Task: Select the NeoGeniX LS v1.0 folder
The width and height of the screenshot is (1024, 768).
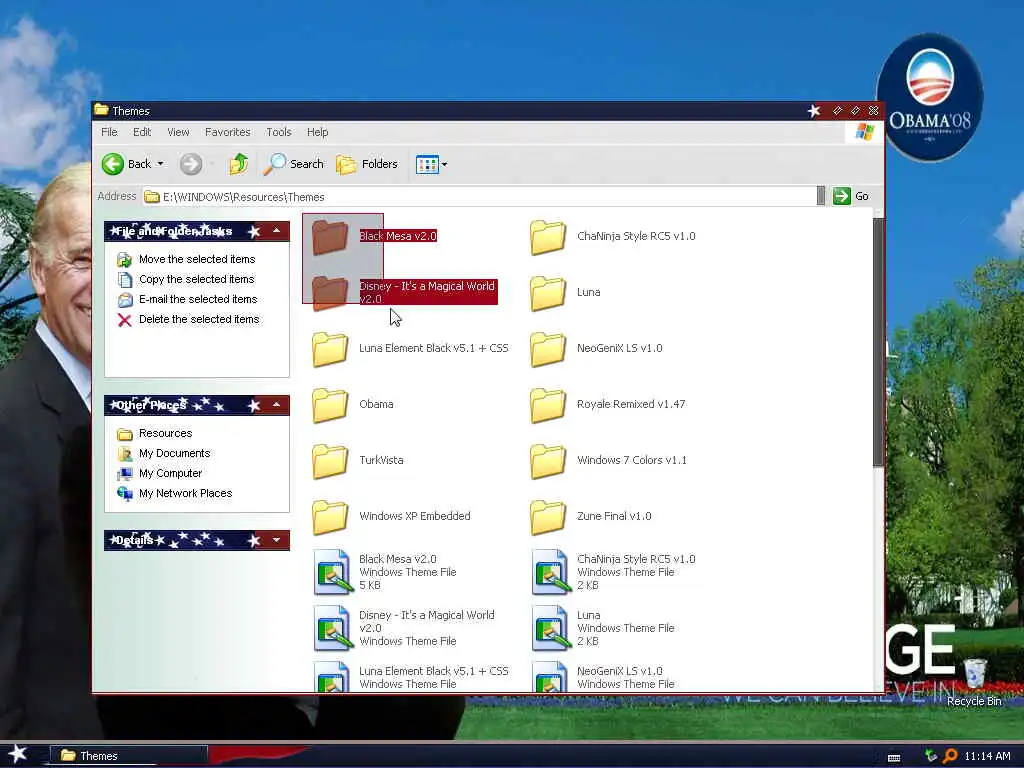Action: click(548, 349)
